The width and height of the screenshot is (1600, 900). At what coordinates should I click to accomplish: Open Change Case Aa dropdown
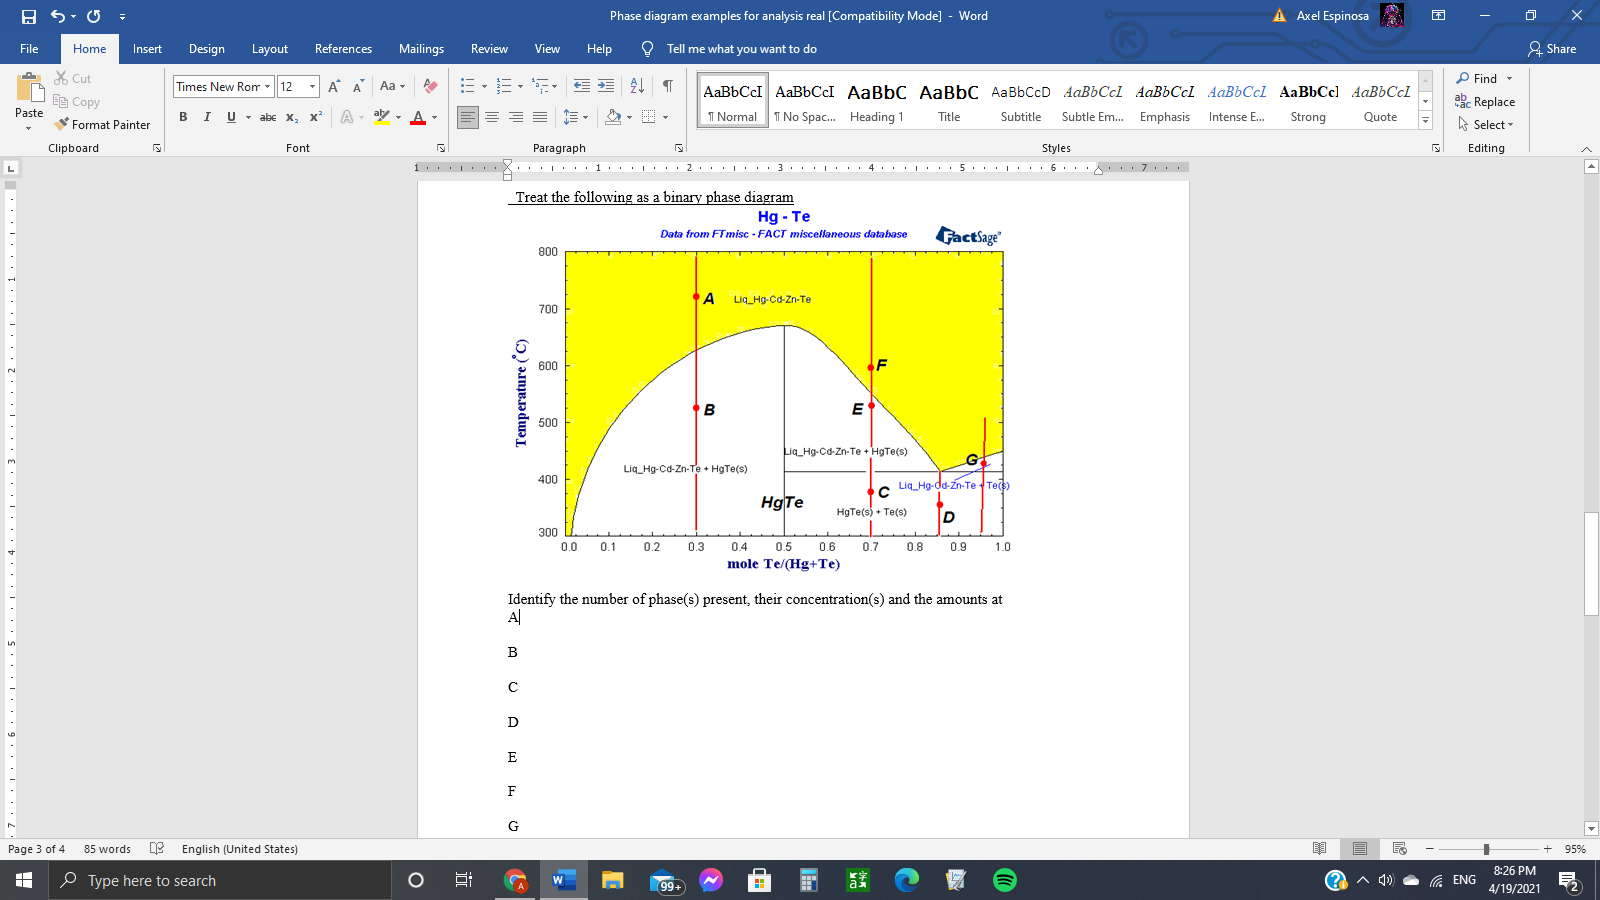pos(393,86)
